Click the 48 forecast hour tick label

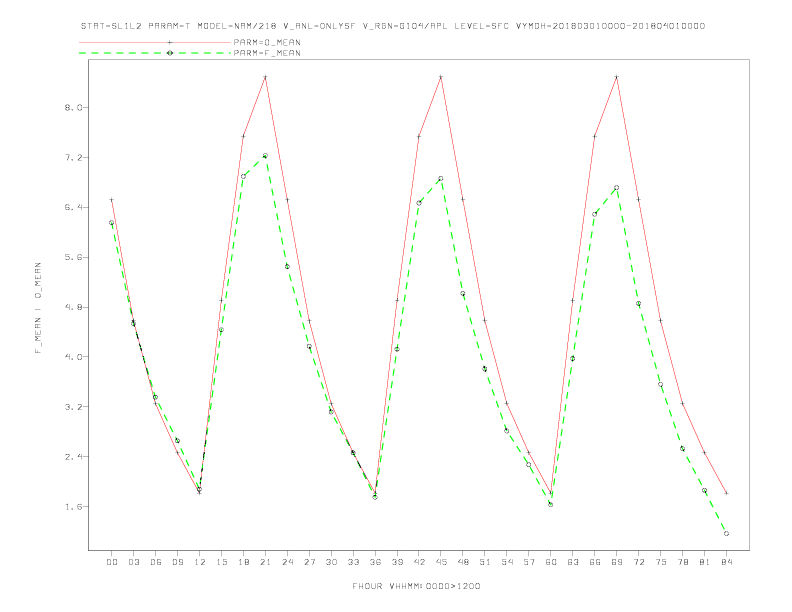click(463, 562)
